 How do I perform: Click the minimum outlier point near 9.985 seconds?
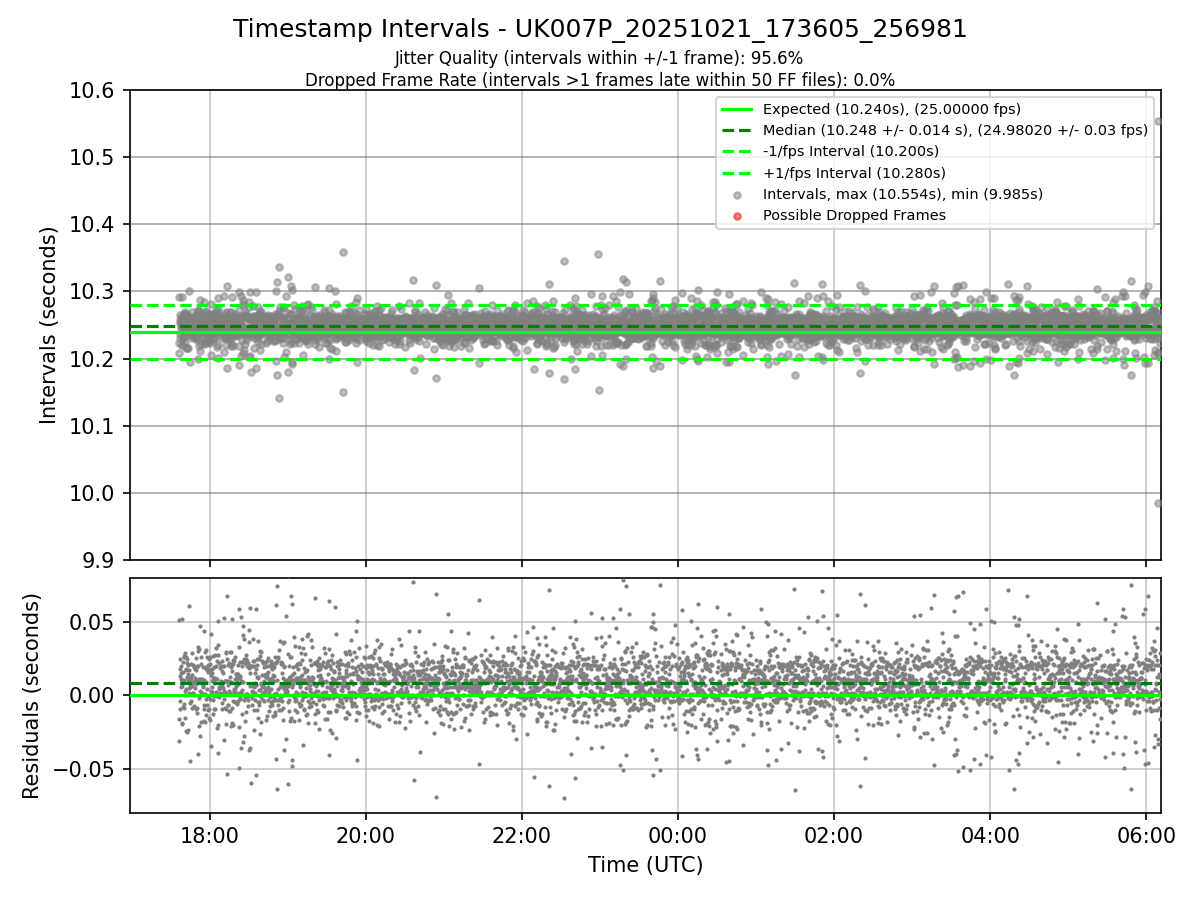(1158, 503)
